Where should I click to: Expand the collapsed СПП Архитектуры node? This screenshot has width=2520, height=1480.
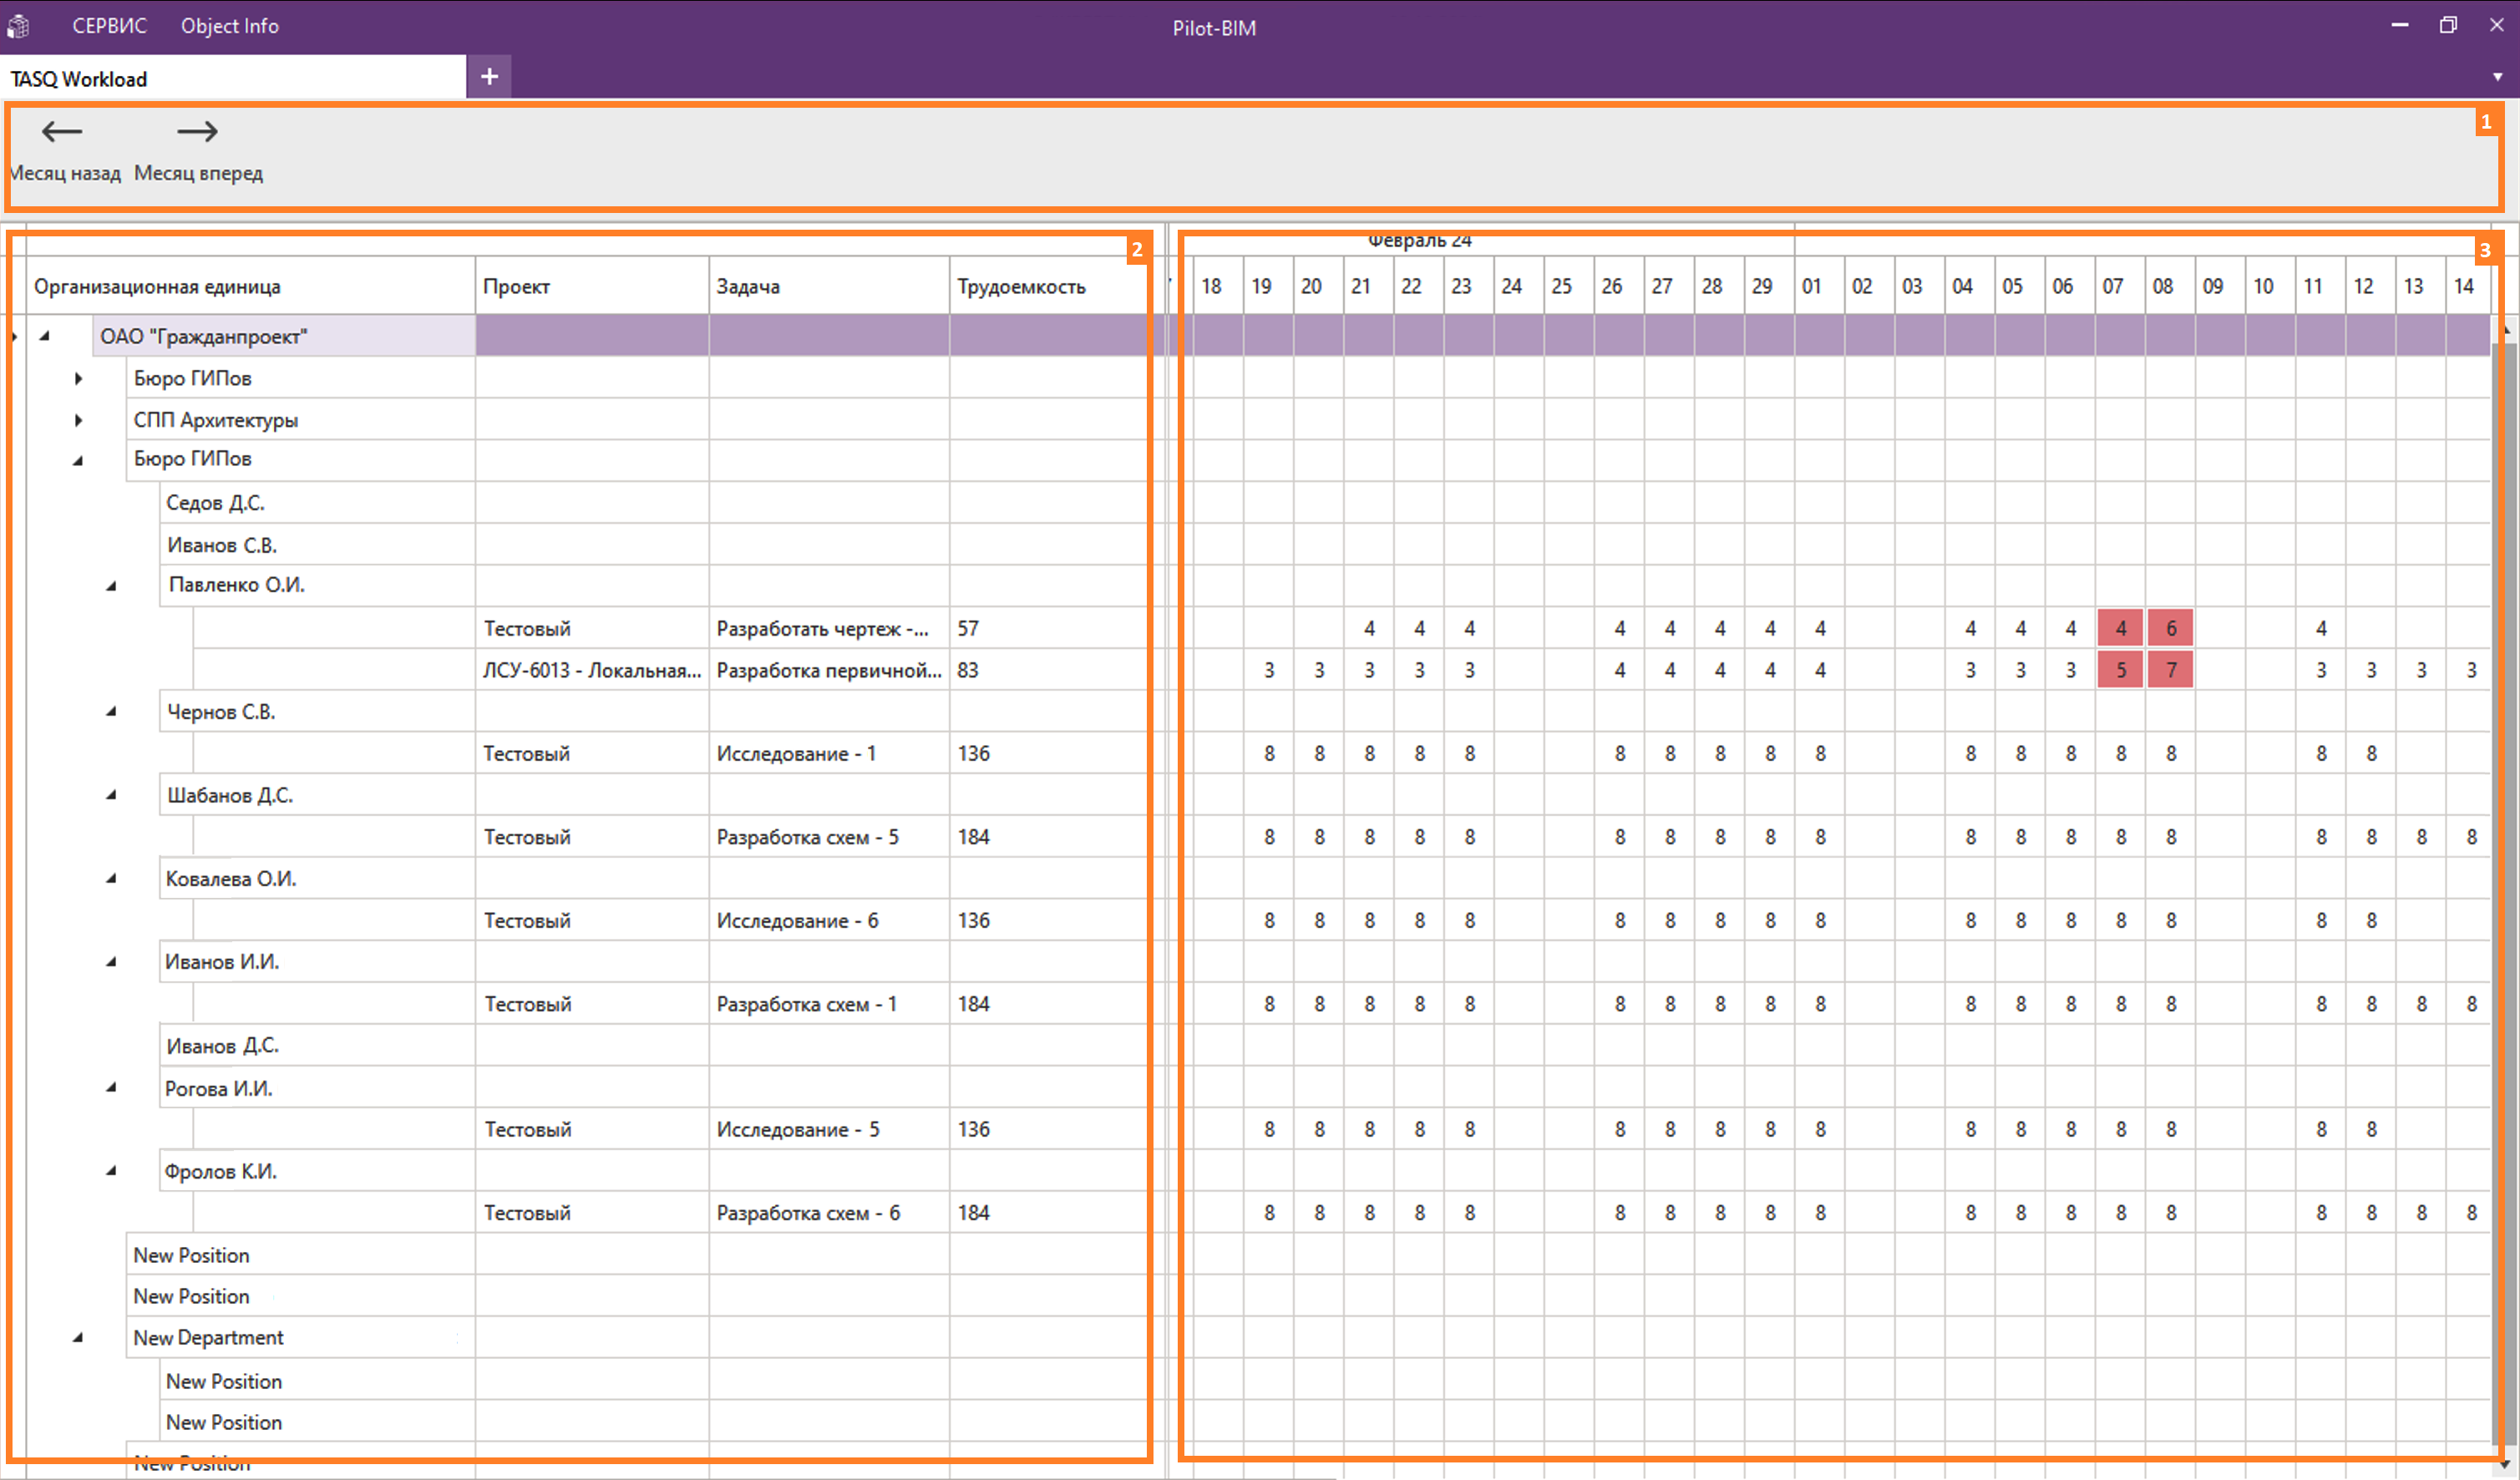pos(78,420)
